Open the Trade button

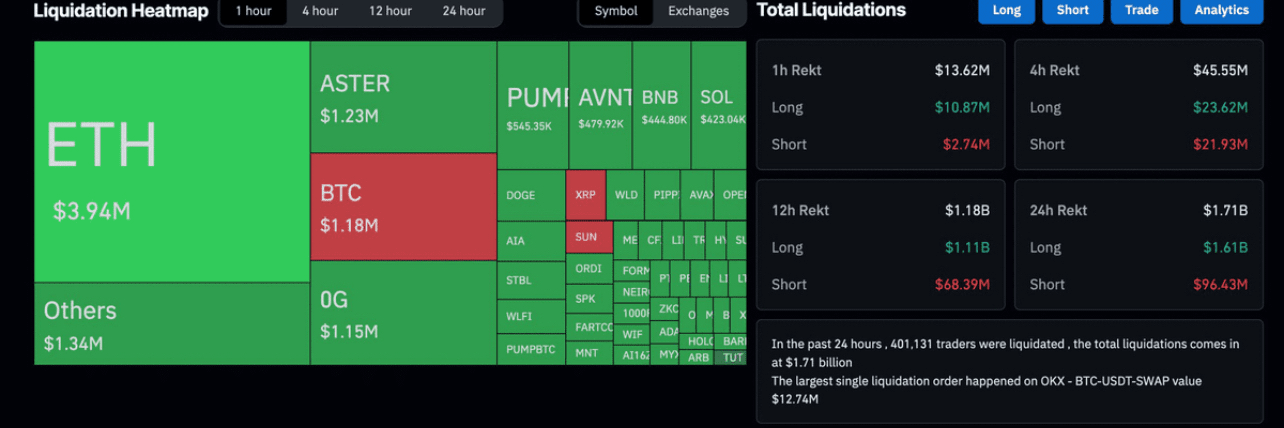click(1141, 10)
